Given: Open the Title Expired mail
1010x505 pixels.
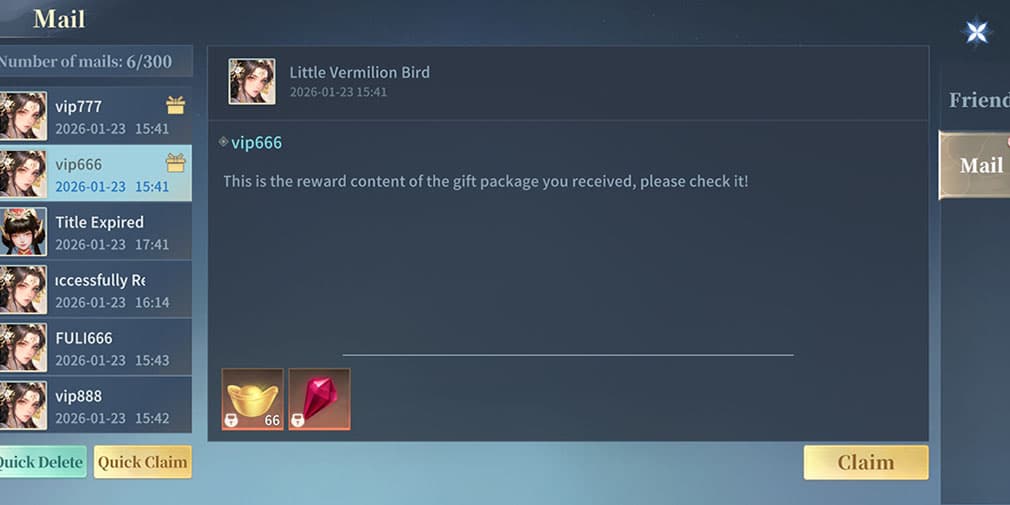Looking at the screenshot, I should click(x=95, y=231).
